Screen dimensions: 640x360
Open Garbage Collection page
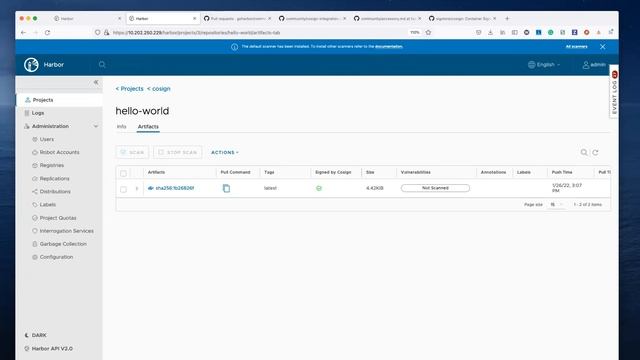[63, 244]
